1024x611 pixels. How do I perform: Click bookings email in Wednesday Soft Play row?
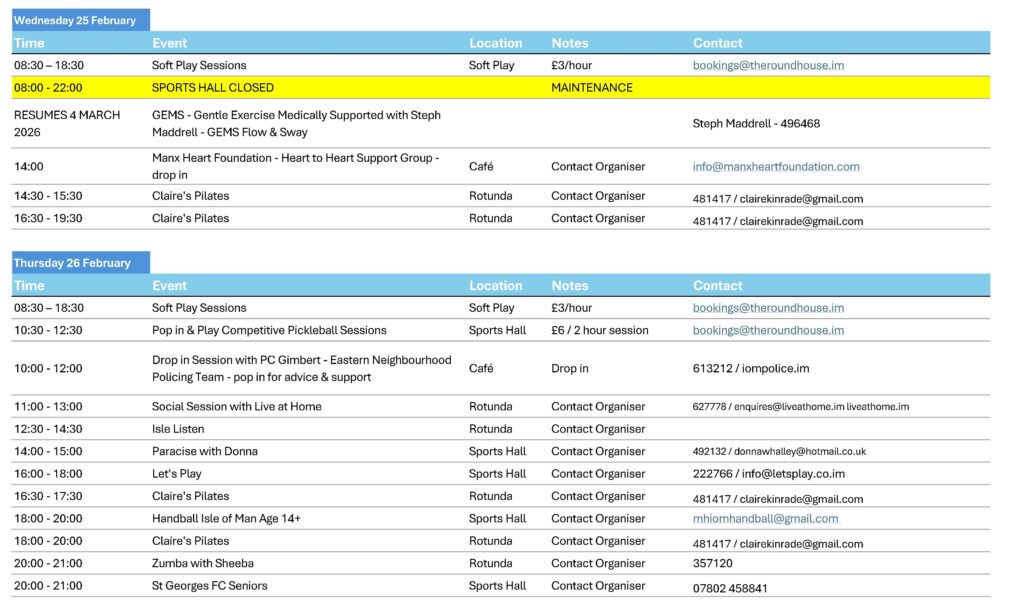(x=768, y=65)
